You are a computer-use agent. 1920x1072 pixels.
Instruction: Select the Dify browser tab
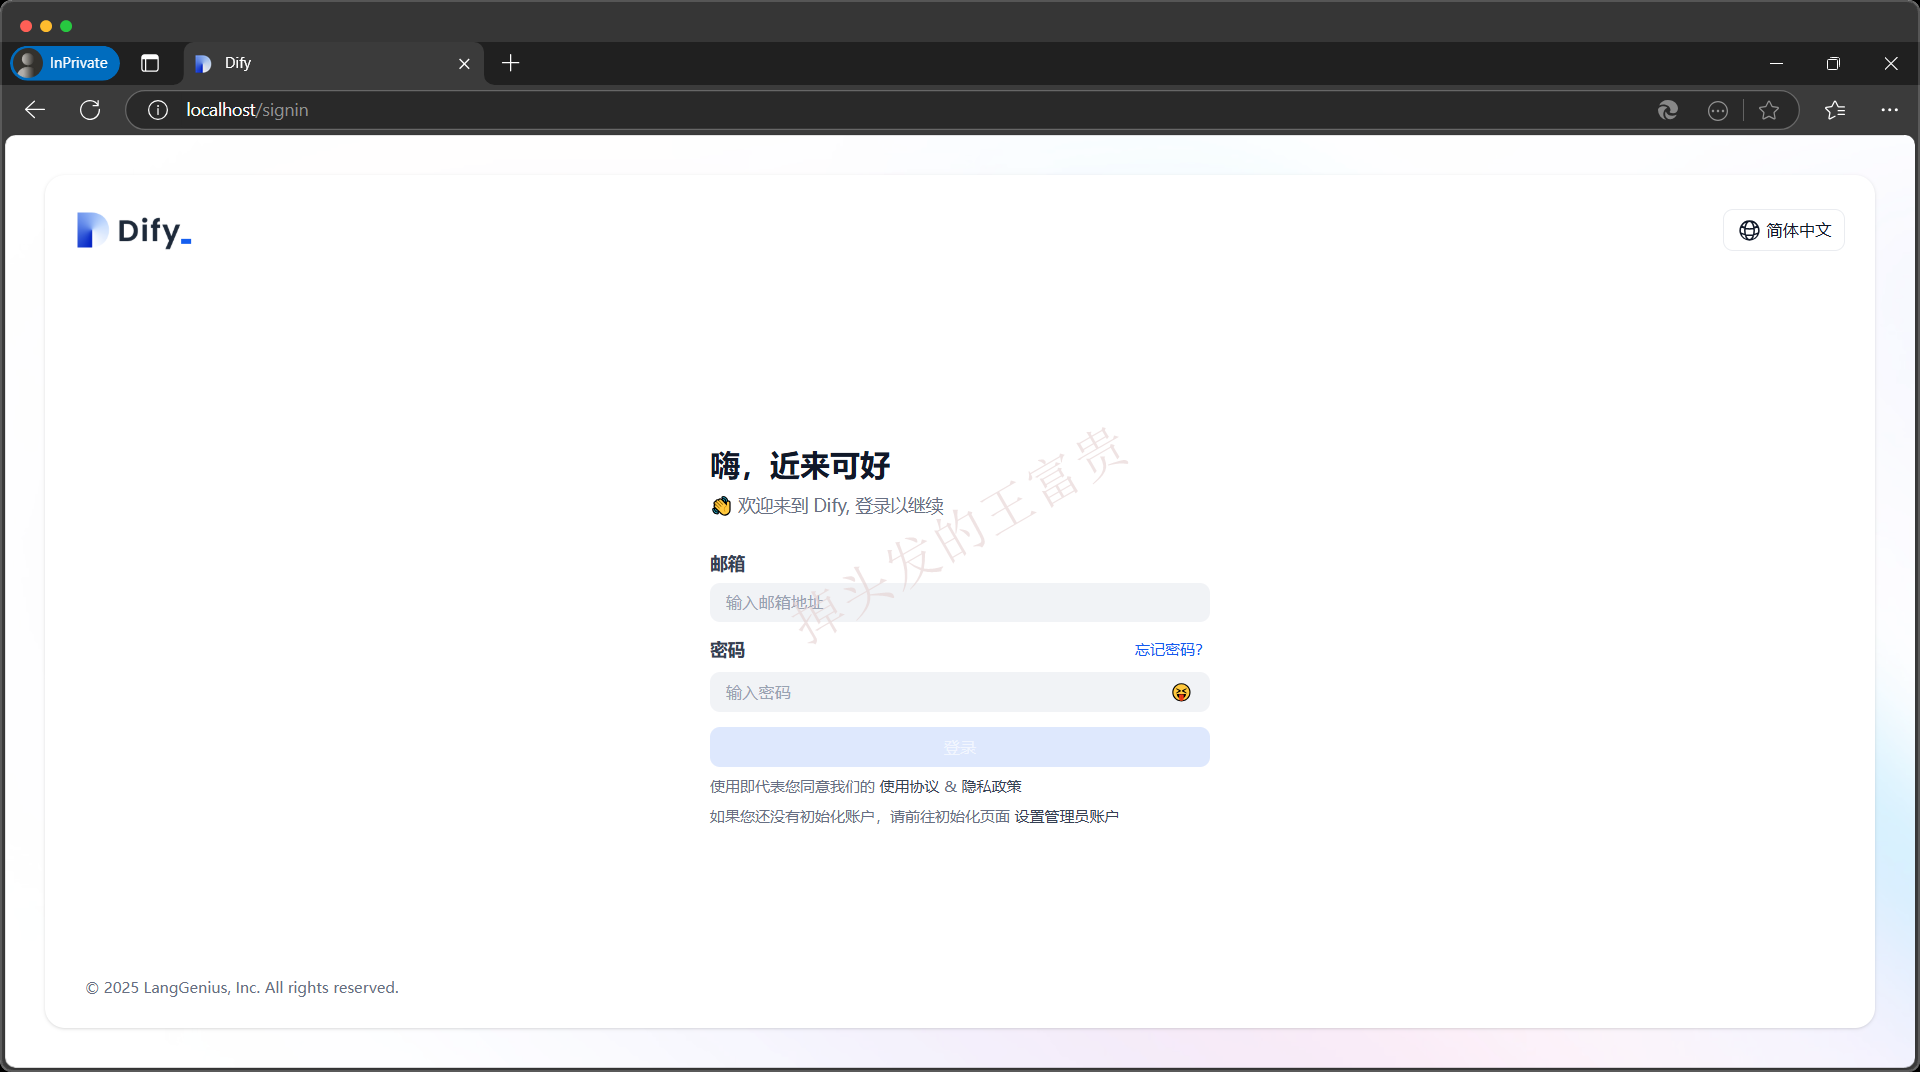(x=334, y=63)
